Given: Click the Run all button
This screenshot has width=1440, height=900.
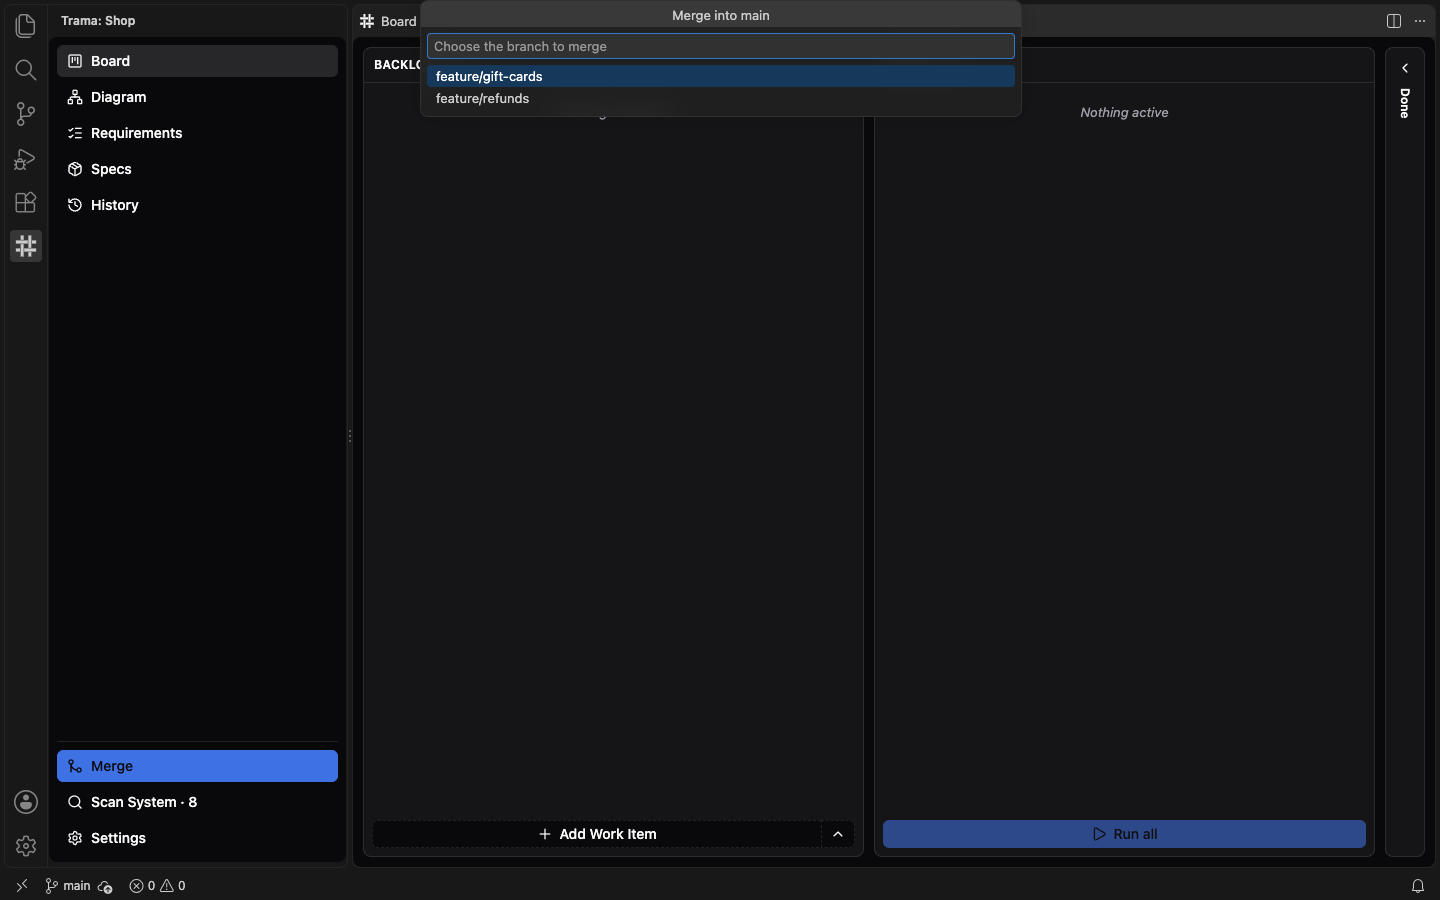Looking at the screenshot, I should click(x=1124, y=834).
